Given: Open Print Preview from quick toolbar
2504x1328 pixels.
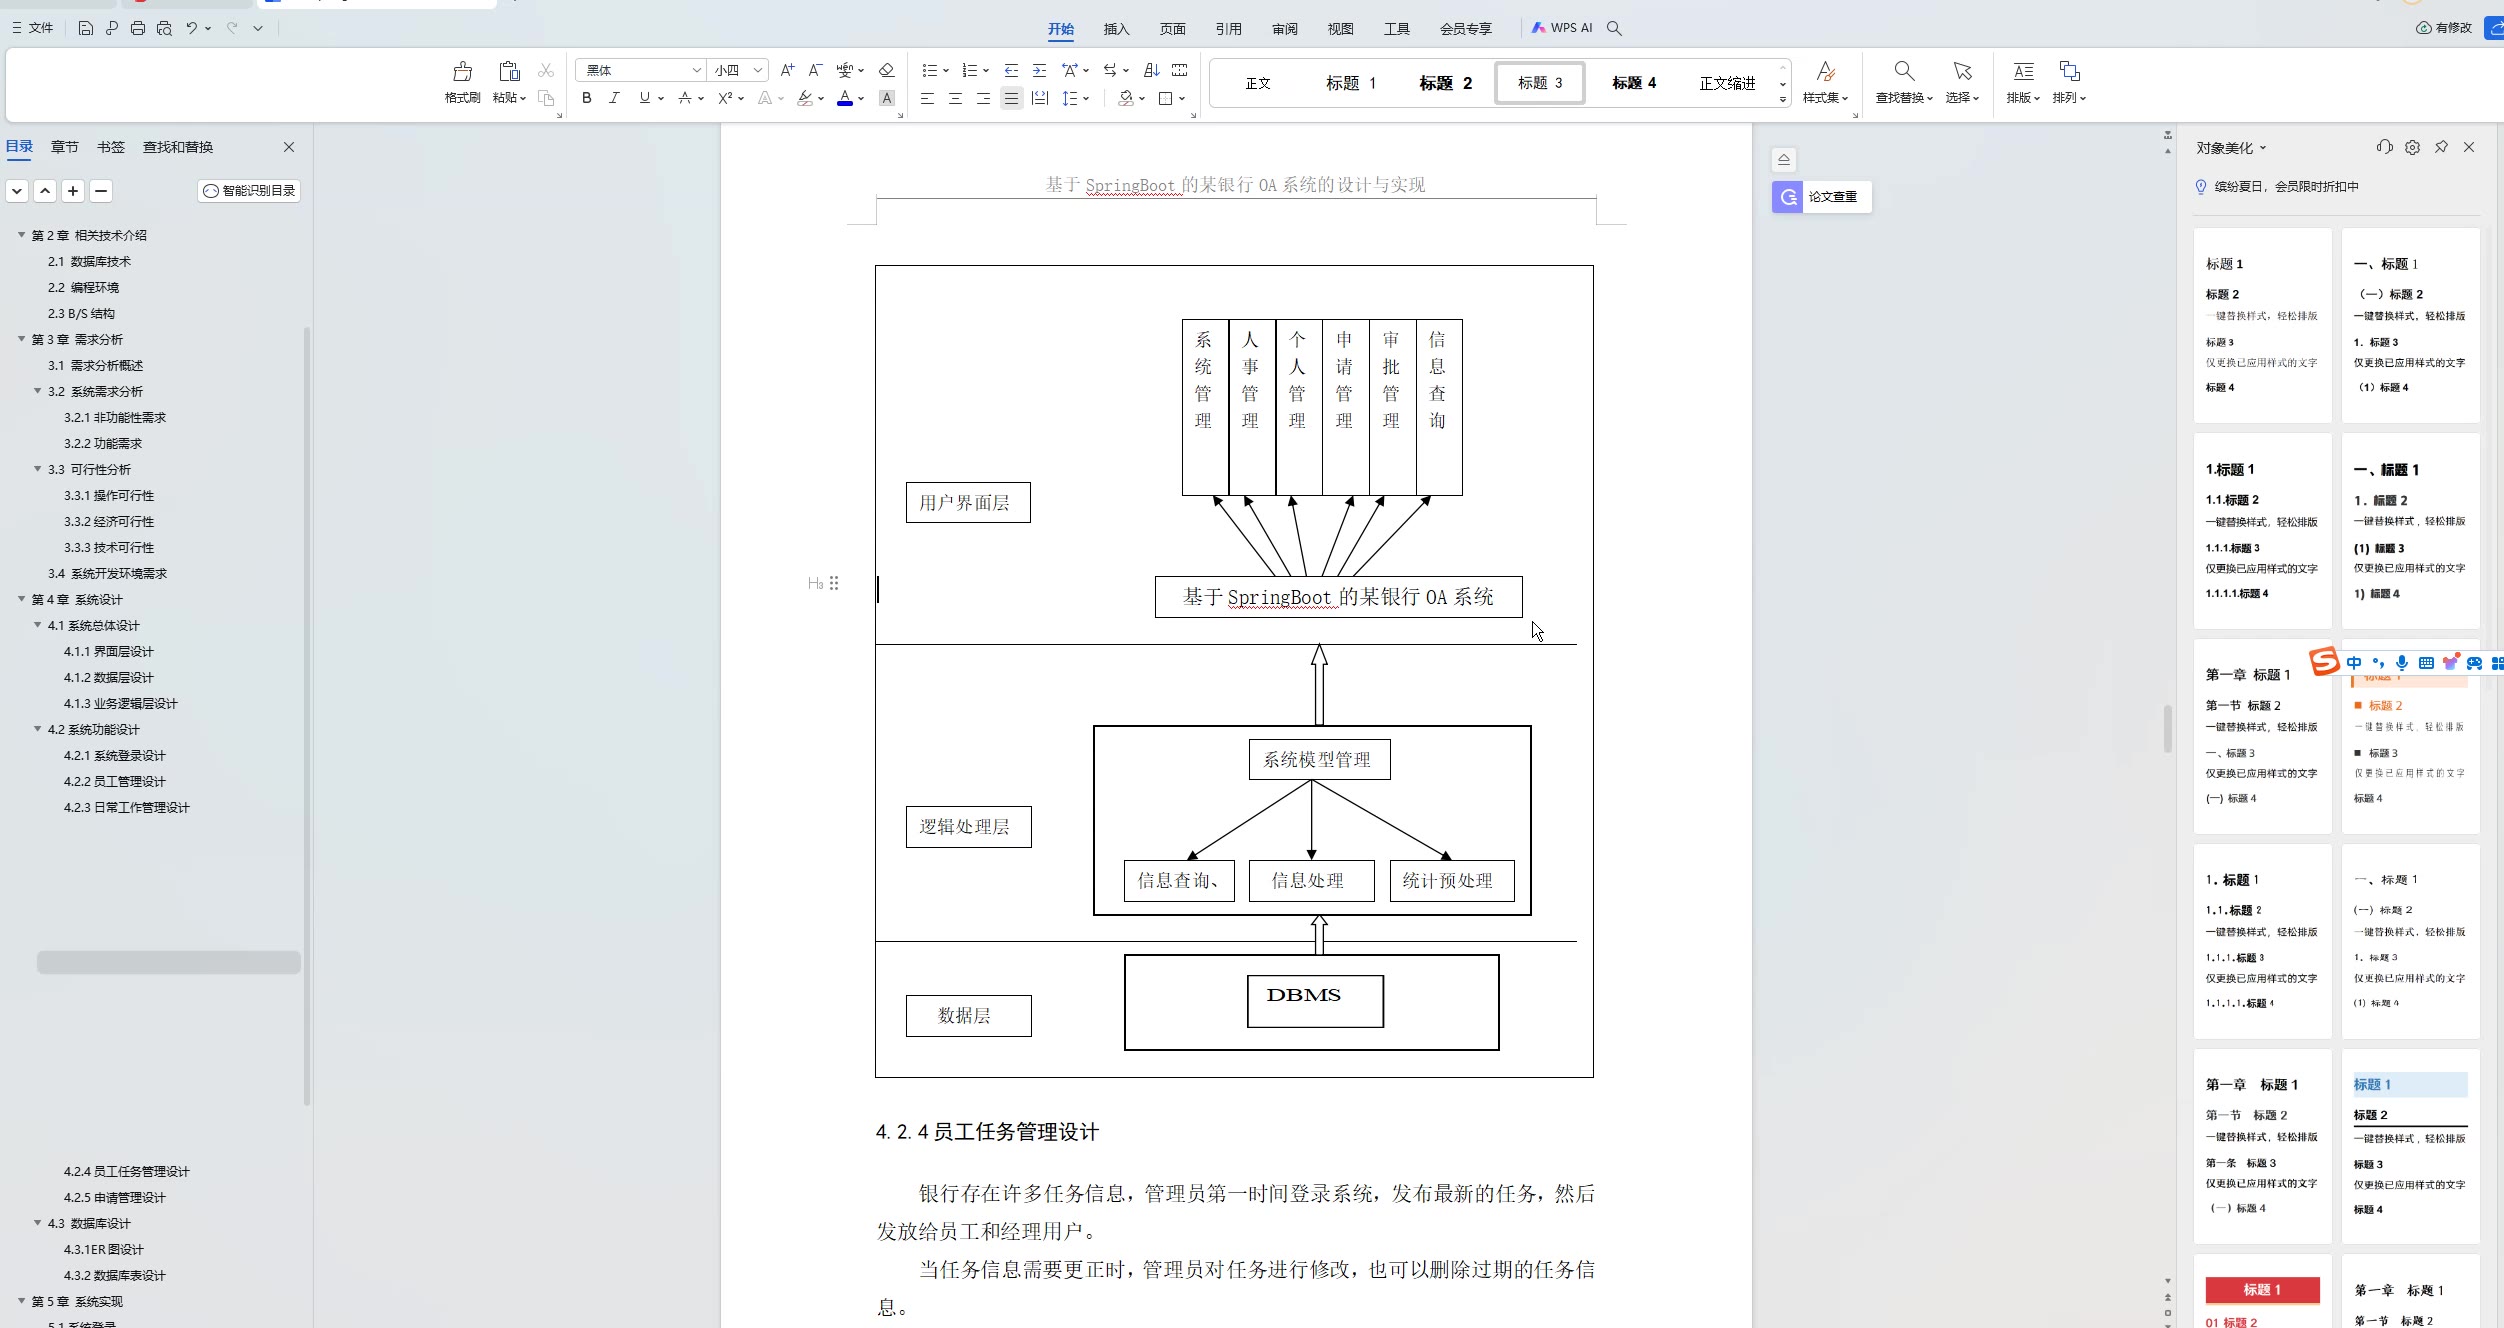Looking at the screenshot, I should (164, 28).
